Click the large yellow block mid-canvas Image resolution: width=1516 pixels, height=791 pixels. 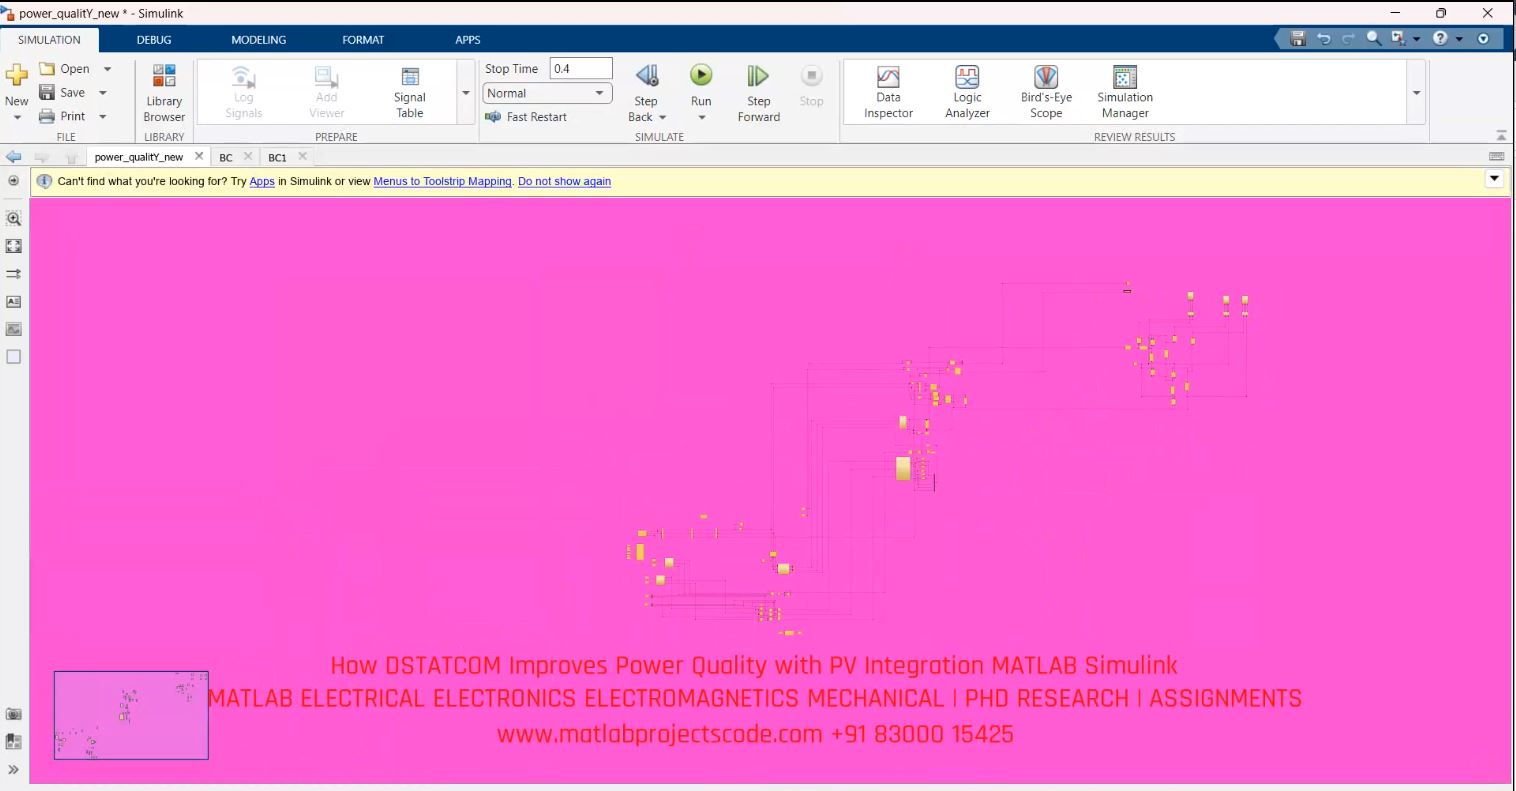click(903, 468)
